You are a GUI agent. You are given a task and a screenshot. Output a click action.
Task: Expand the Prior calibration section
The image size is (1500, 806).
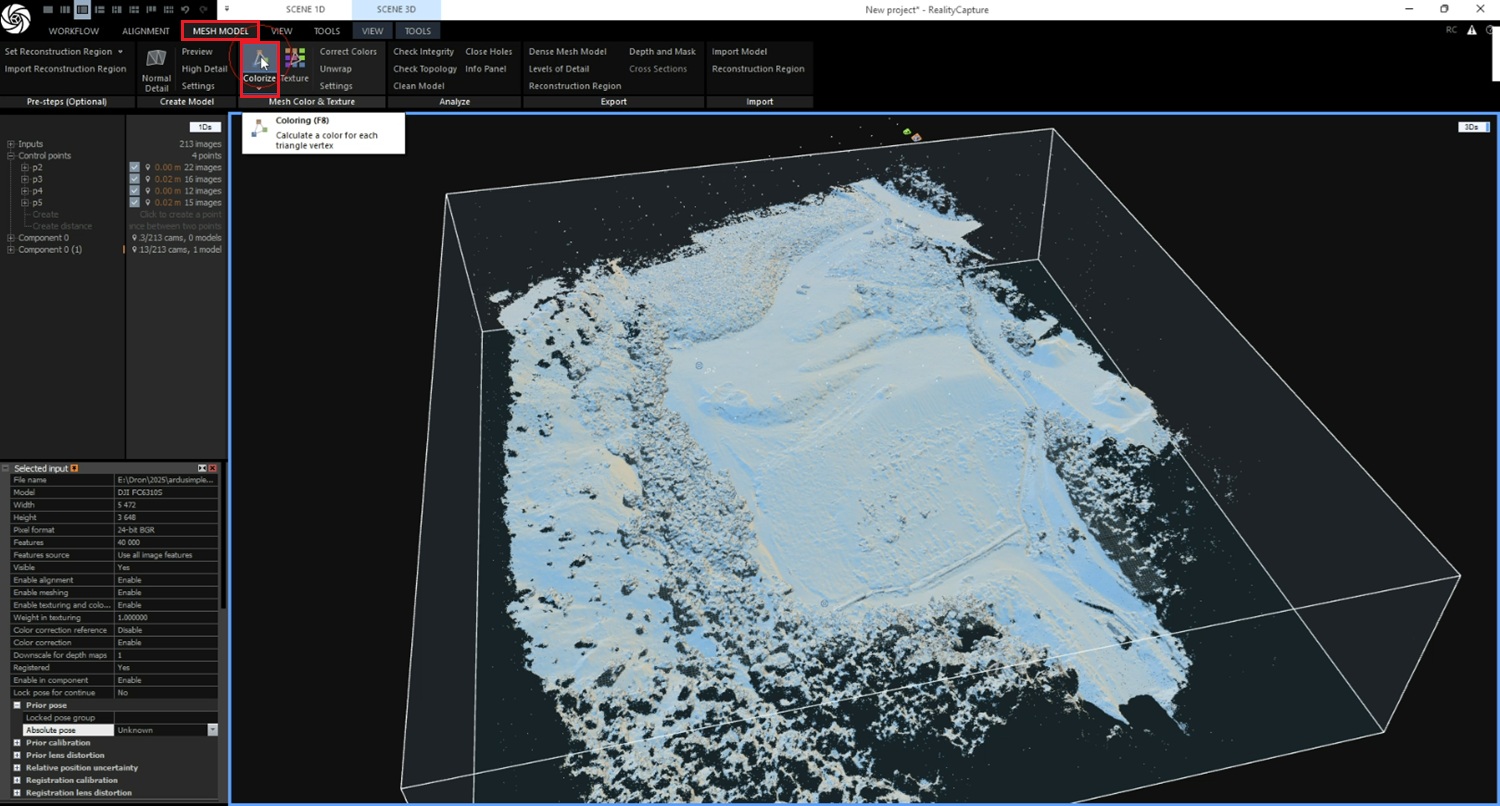17,743
